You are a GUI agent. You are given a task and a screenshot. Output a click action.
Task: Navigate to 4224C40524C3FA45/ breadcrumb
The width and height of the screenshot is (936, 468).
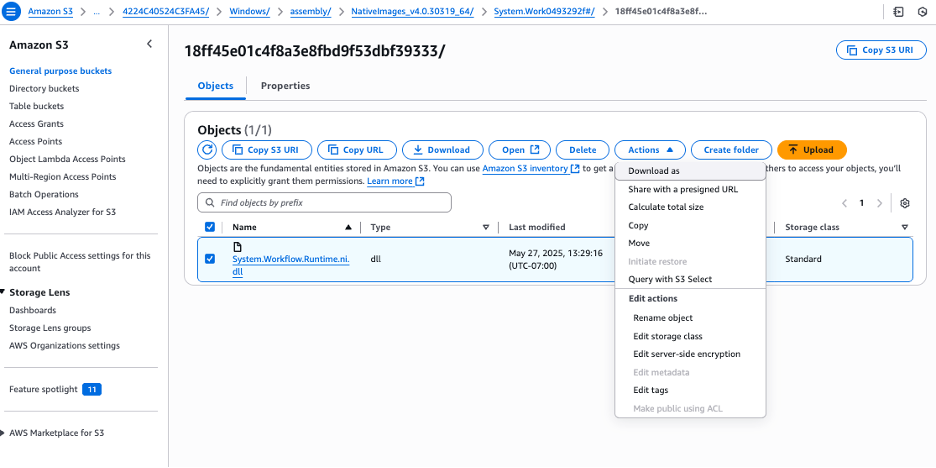(166, 11)
